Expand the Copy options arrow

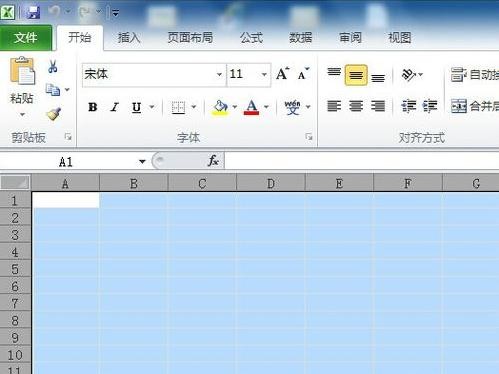point(67,89)
